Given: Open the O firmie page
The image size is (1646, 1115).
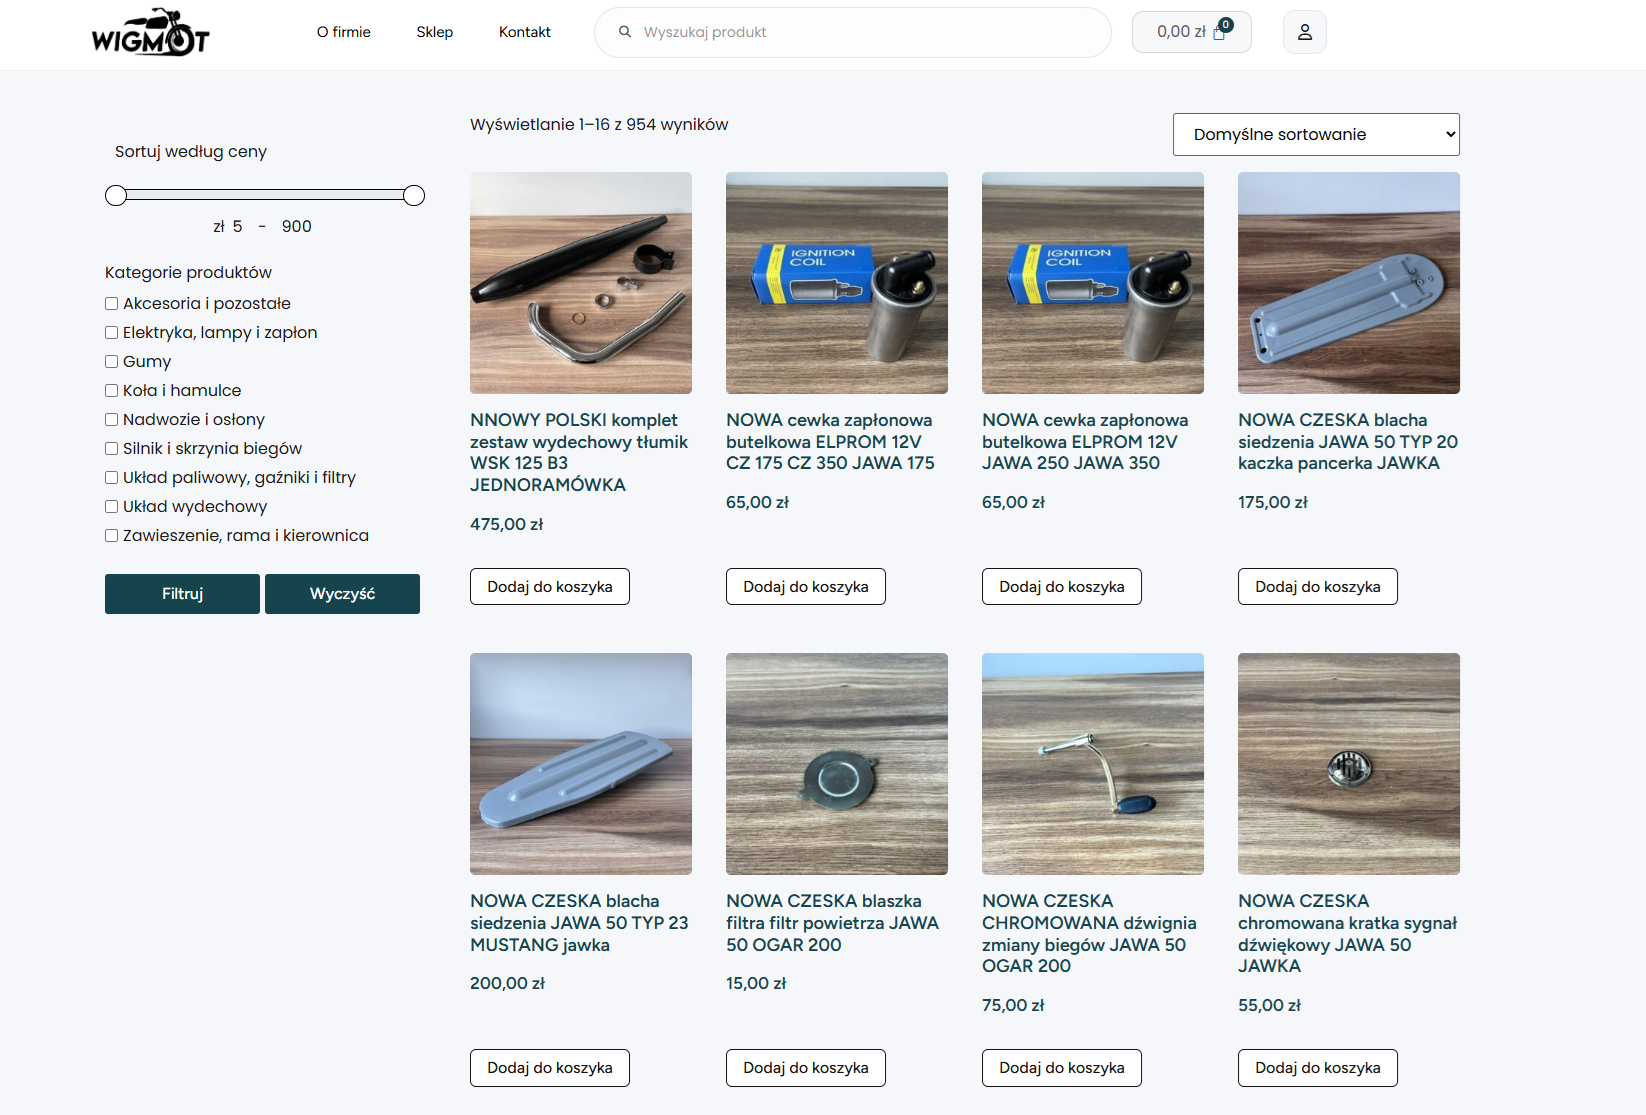Looking at the screenshot, I should (343, 32).
